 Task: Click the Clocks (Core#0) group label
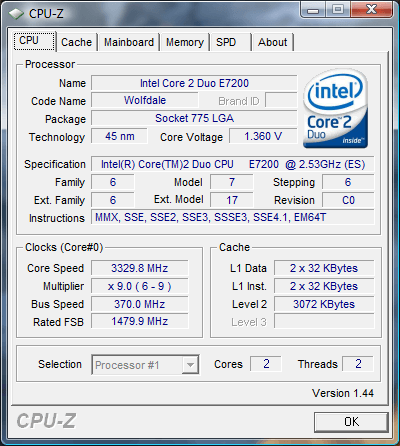point(64,247)
